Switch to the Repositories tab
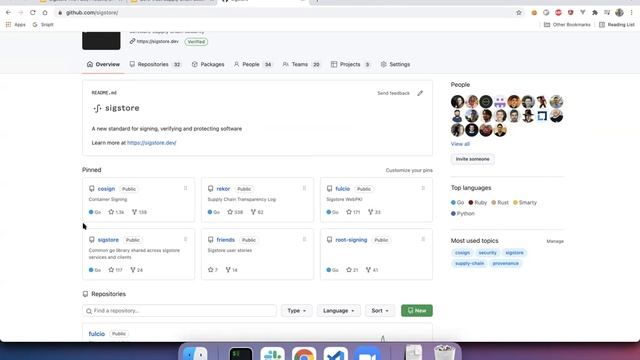 pos(155,64)
